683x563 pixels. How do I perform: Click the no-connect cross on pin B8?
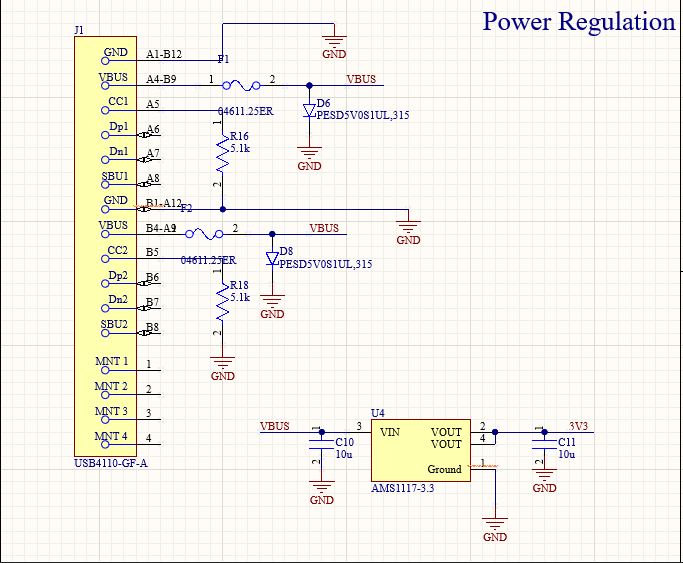144,333
